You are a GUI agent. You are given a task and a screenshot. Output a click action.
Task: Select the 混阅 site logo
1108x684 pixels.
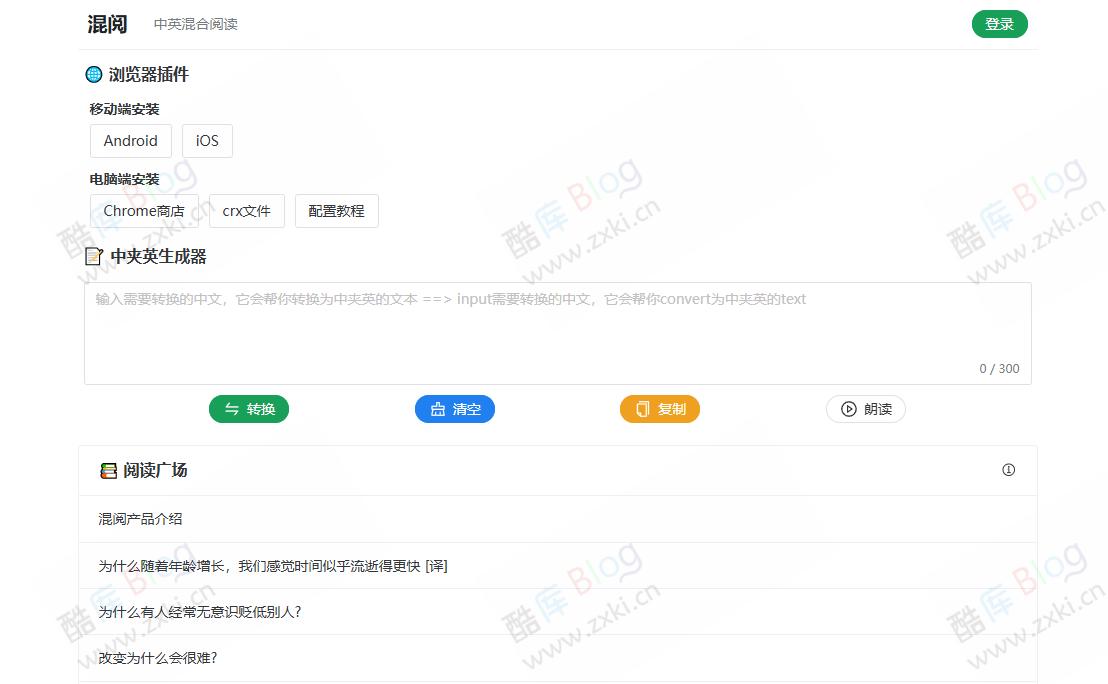(107, 24)
